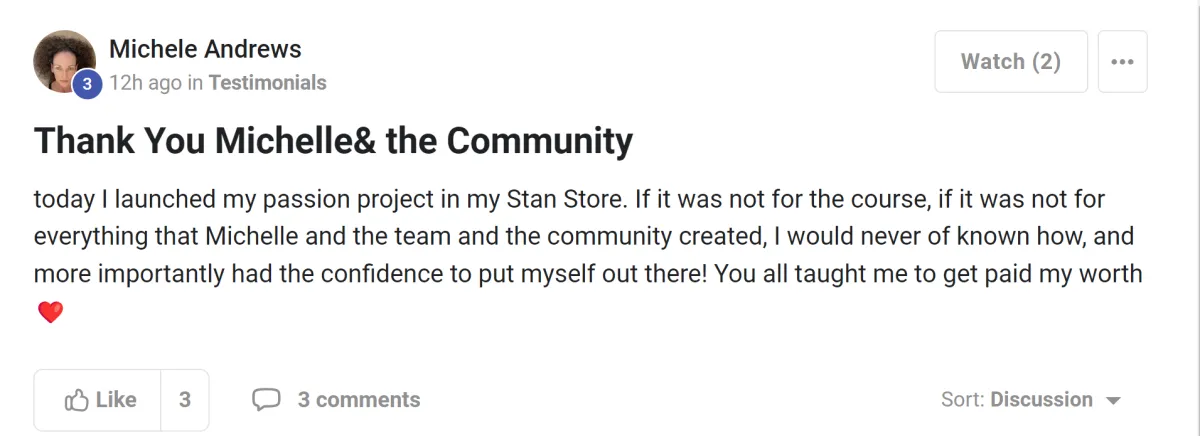
Task: Expand the caret arrow next to Discussion
Action: point(1113,401)
